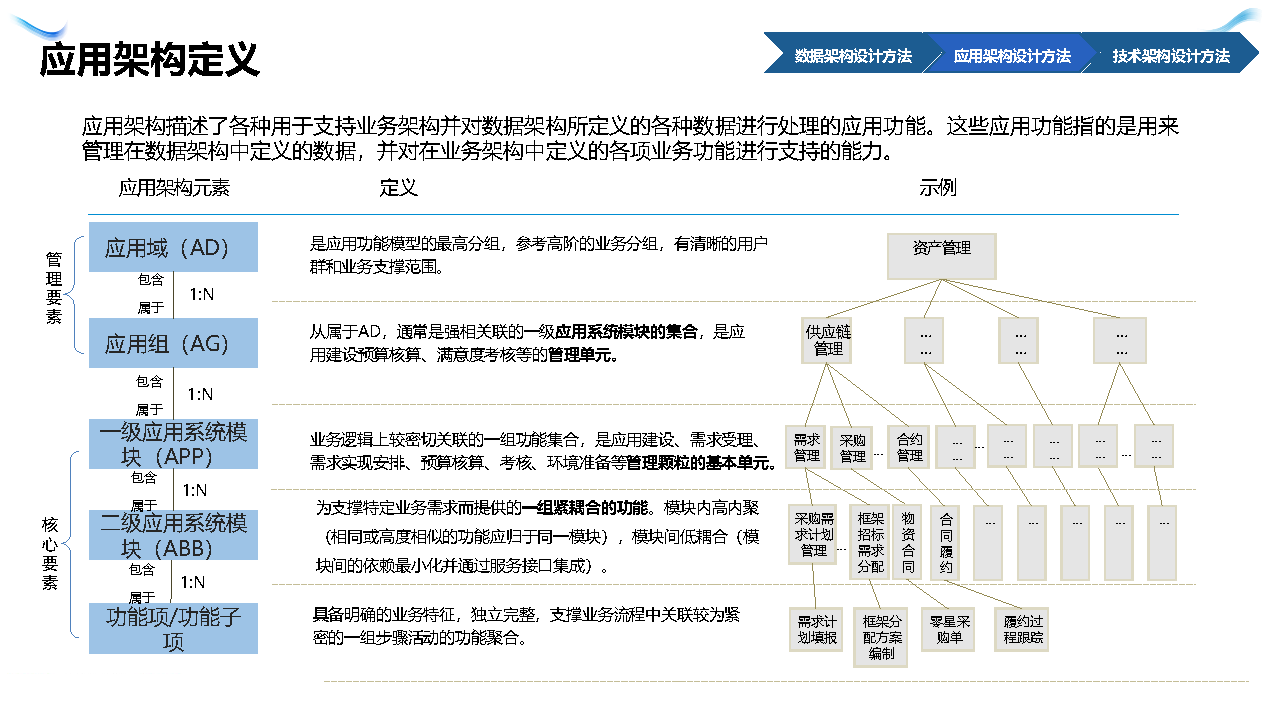Click the 合同履约 node

(x=946, y=542)
